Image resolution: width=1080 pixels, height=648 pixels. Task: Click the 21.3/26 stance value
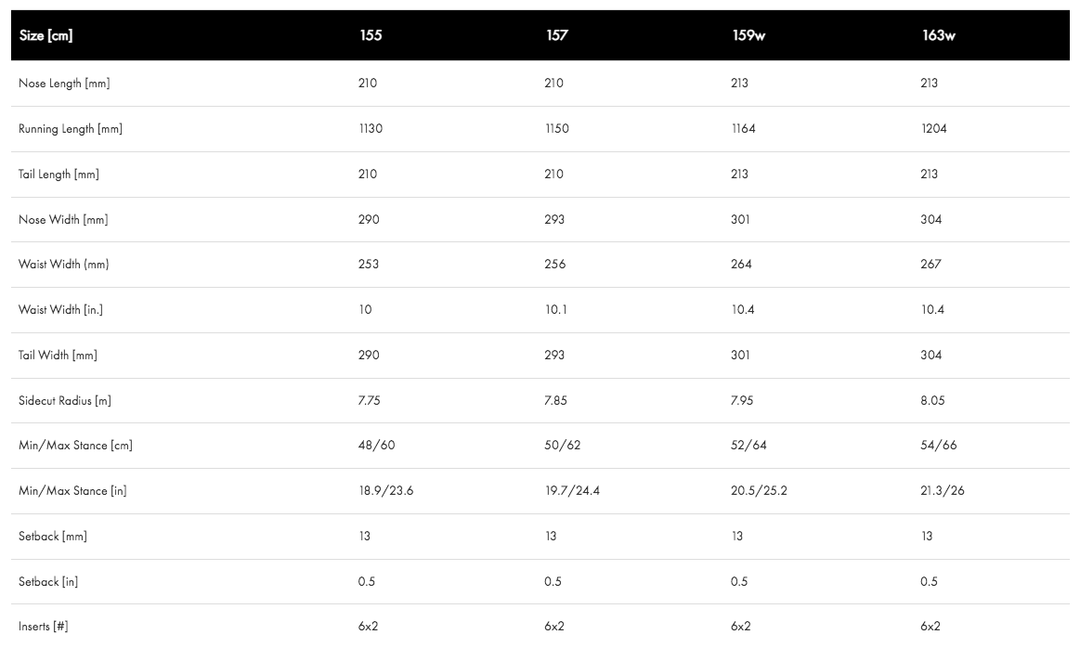click(942, 491)
